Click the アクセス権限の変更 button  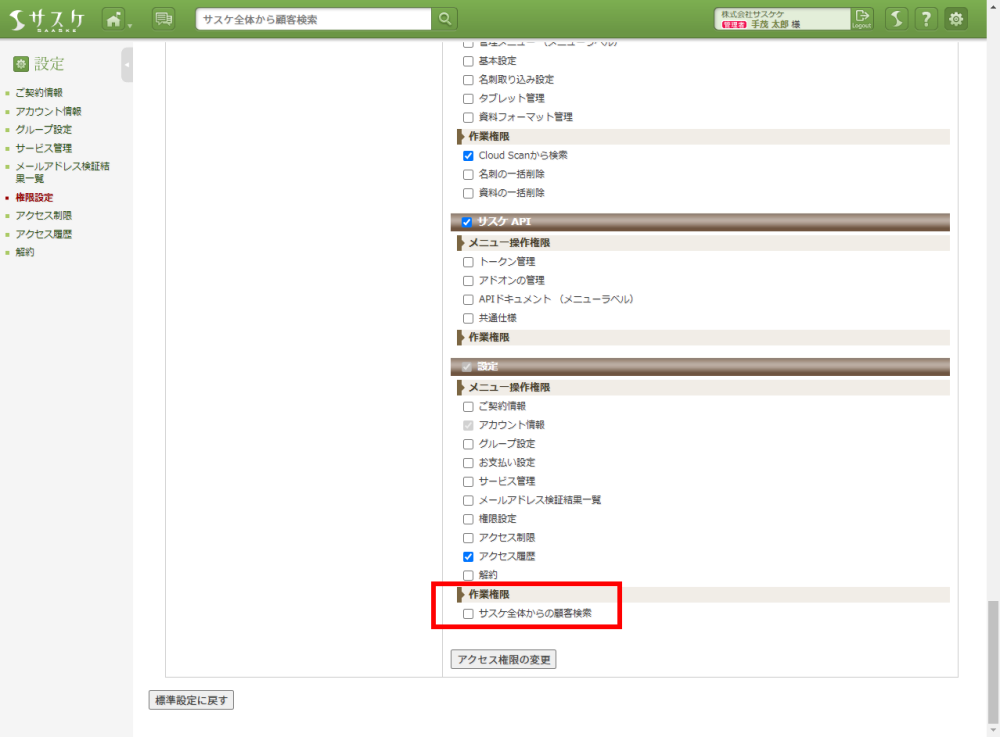point(503,659)
